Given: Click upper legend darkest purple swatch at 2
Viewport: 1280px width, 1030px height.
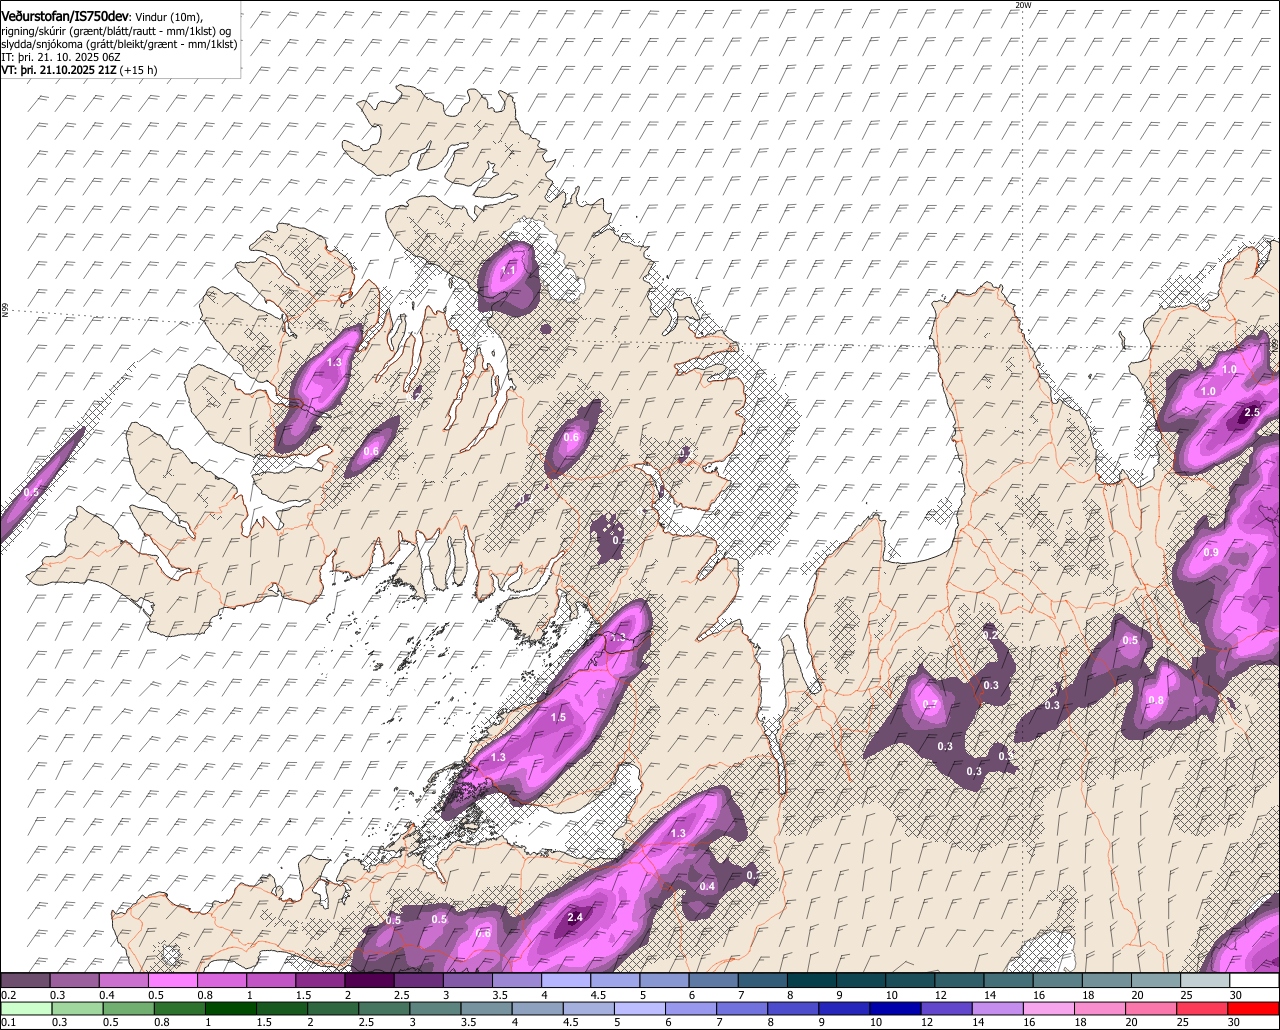Looking at the screenshot, I should (x=369, y=981).
